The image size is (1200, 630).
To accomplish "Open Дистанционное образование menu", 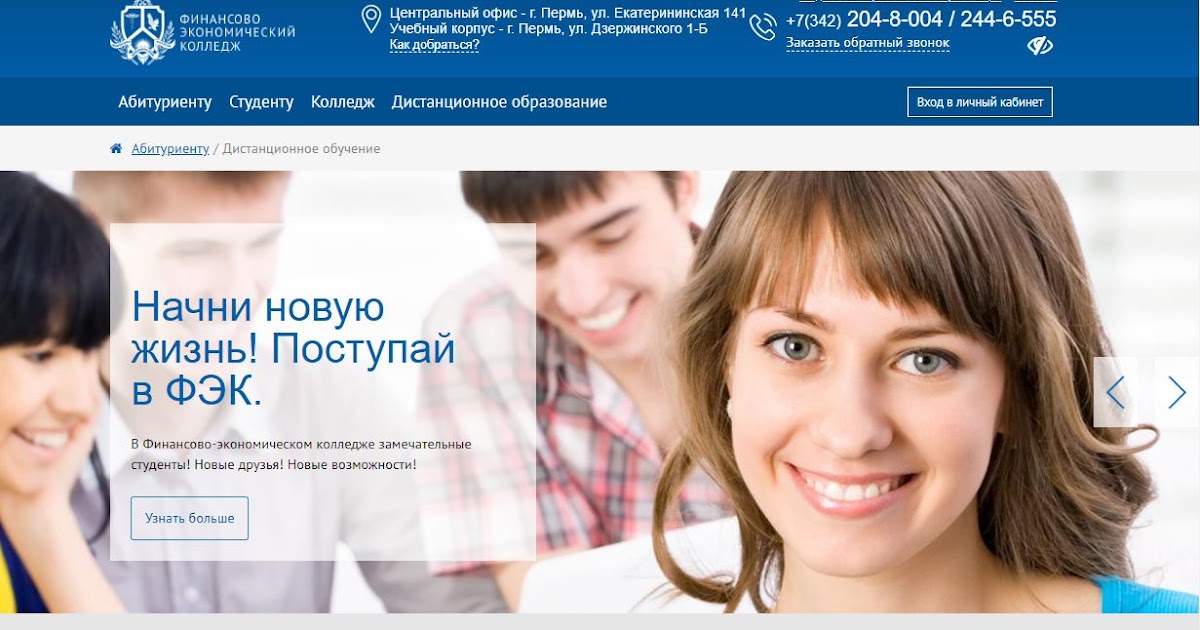I will click(499, 102).
